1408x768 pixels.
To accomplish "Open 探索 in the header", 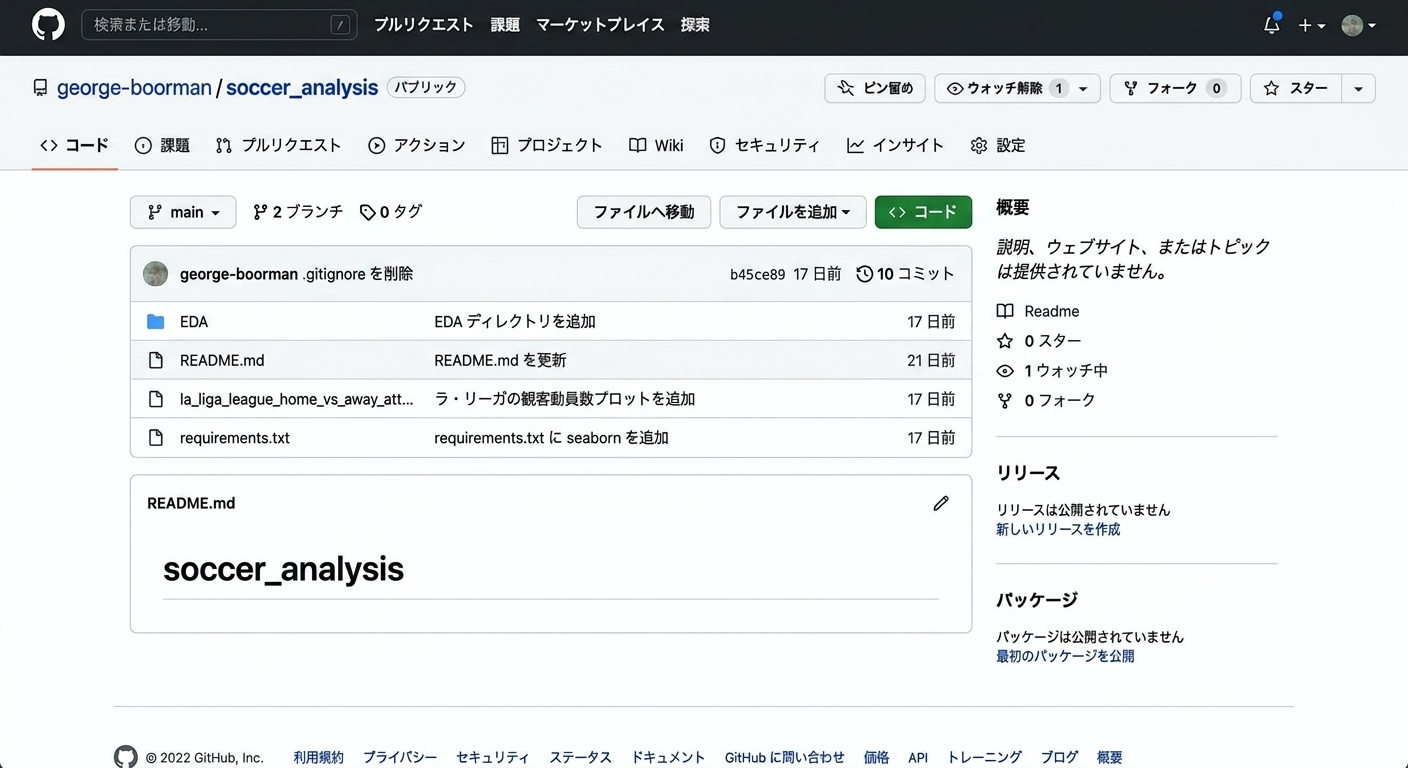I will point(695,25).
